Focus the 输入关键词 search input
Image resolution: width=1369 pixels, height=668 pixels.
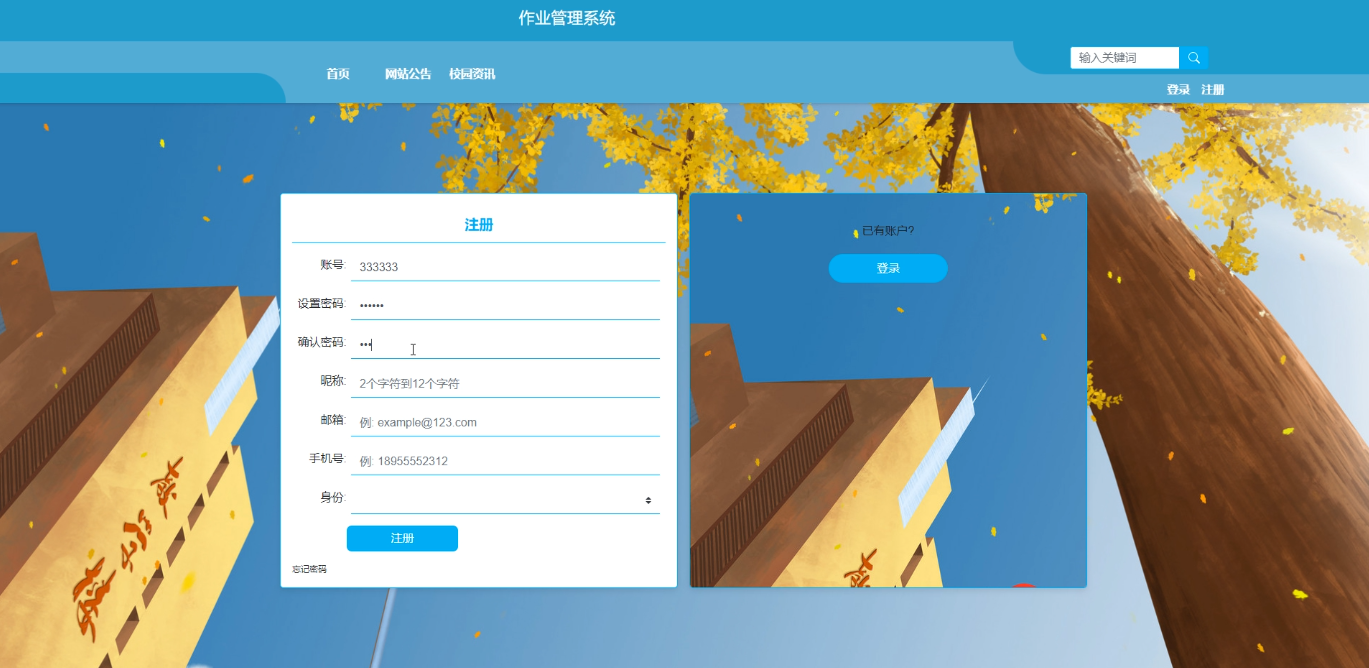pos(1125,58)
